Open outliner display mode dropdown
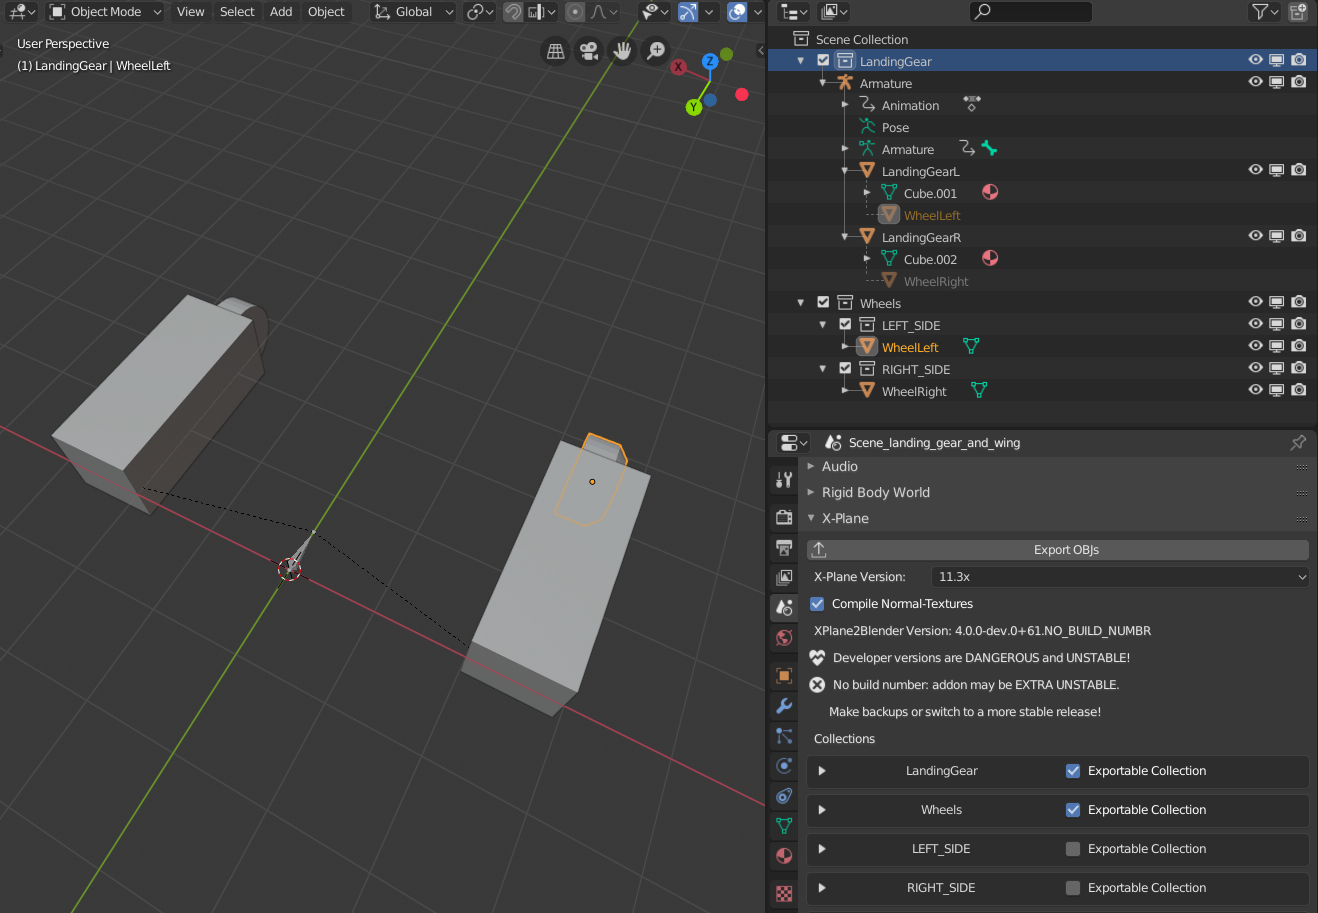The width and height of the screenshot is (1318, 913). point(794,12)
